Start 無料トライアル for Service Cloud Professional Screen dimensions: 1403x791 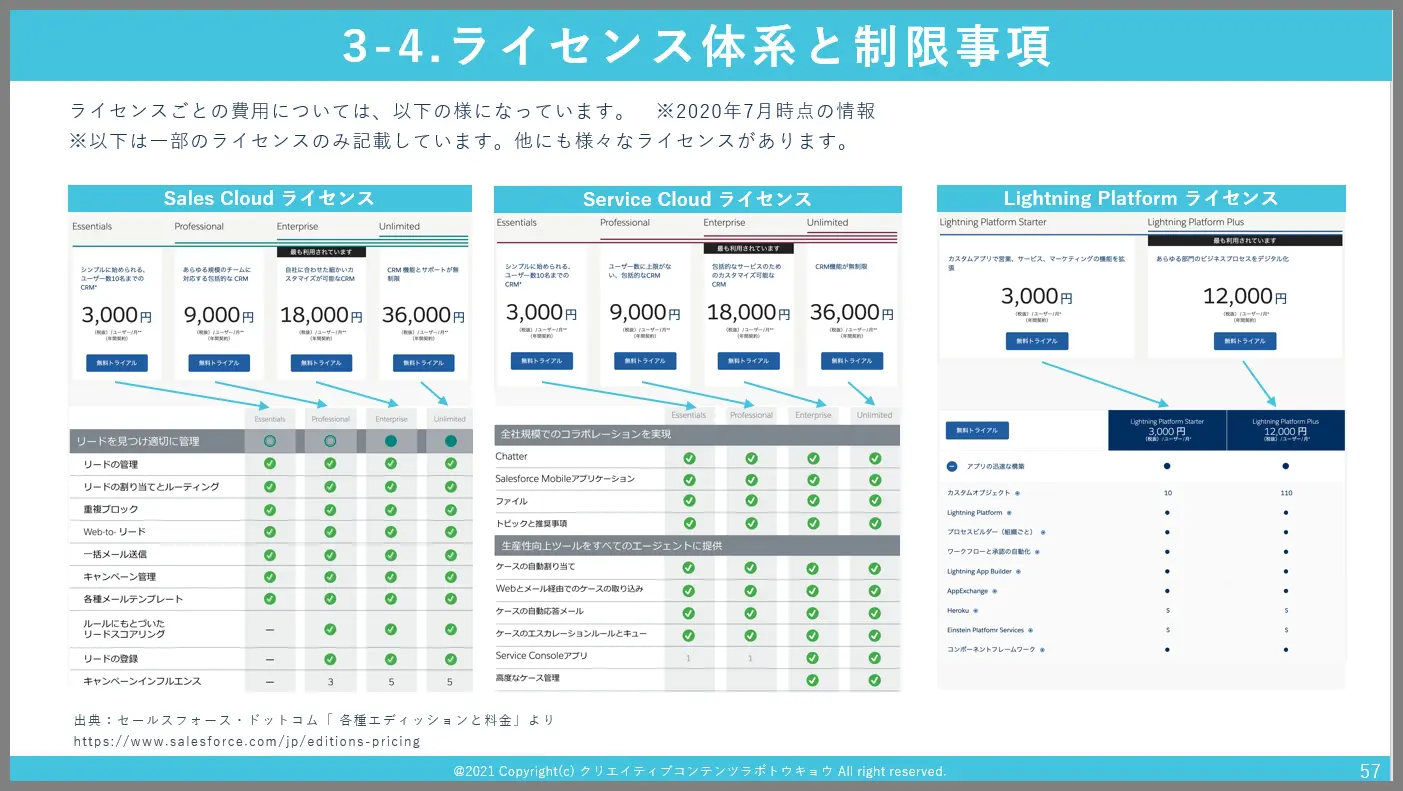click(x=645, y=361)
